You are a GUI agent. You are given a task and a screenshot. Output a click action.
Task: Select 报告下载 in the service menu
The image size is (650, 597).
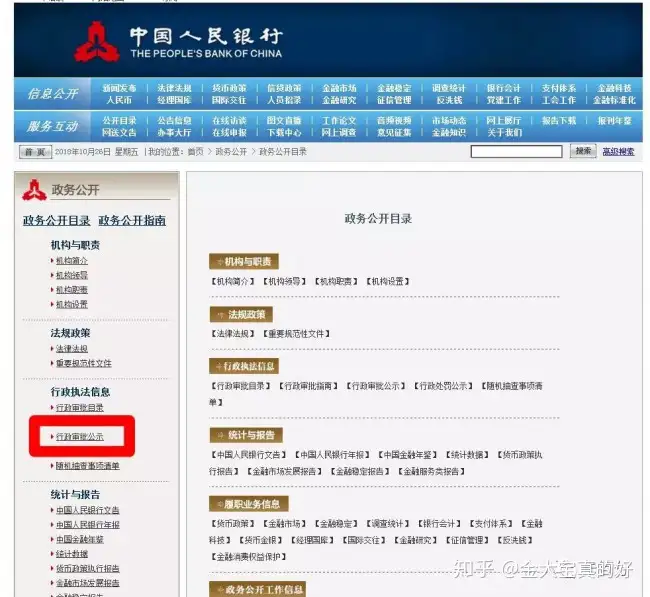point(559,121)
